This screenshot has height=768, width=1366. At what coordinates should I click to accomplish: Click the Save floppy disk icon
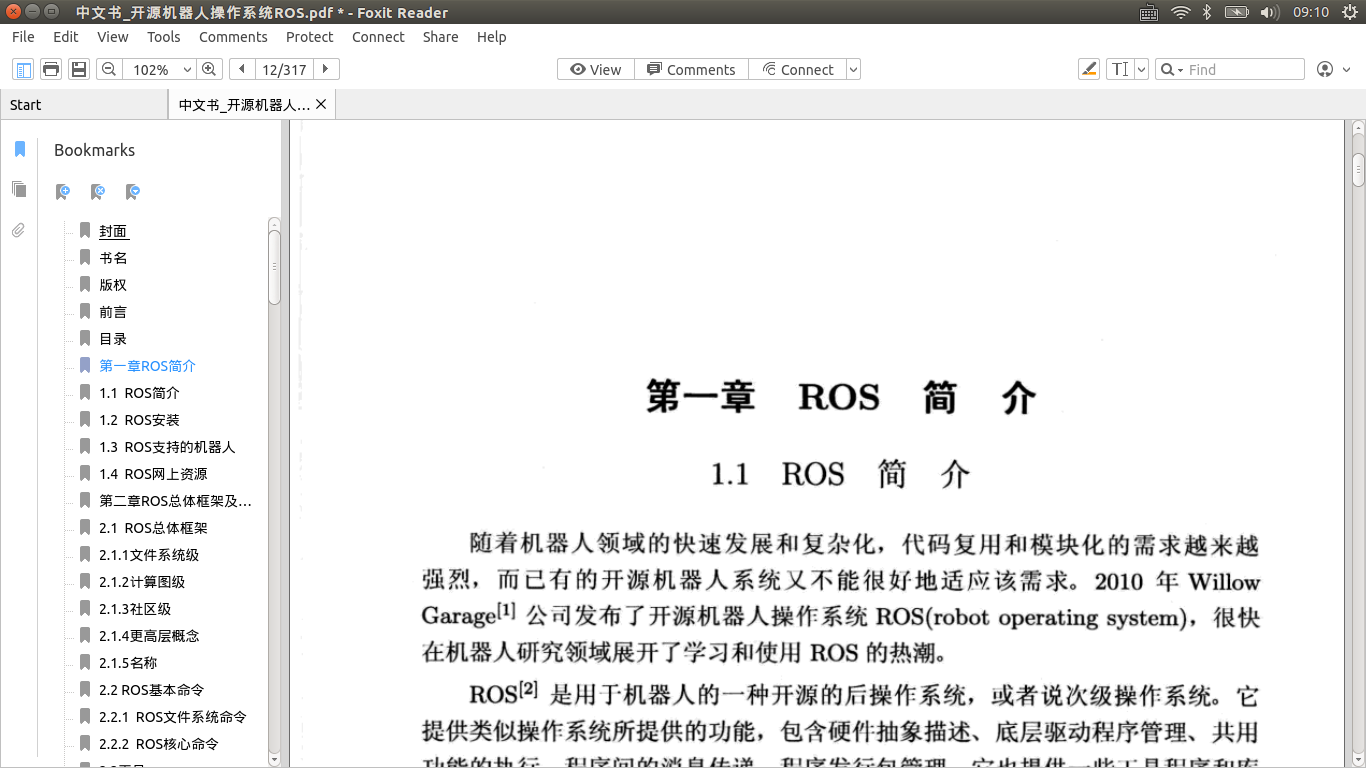79,69
